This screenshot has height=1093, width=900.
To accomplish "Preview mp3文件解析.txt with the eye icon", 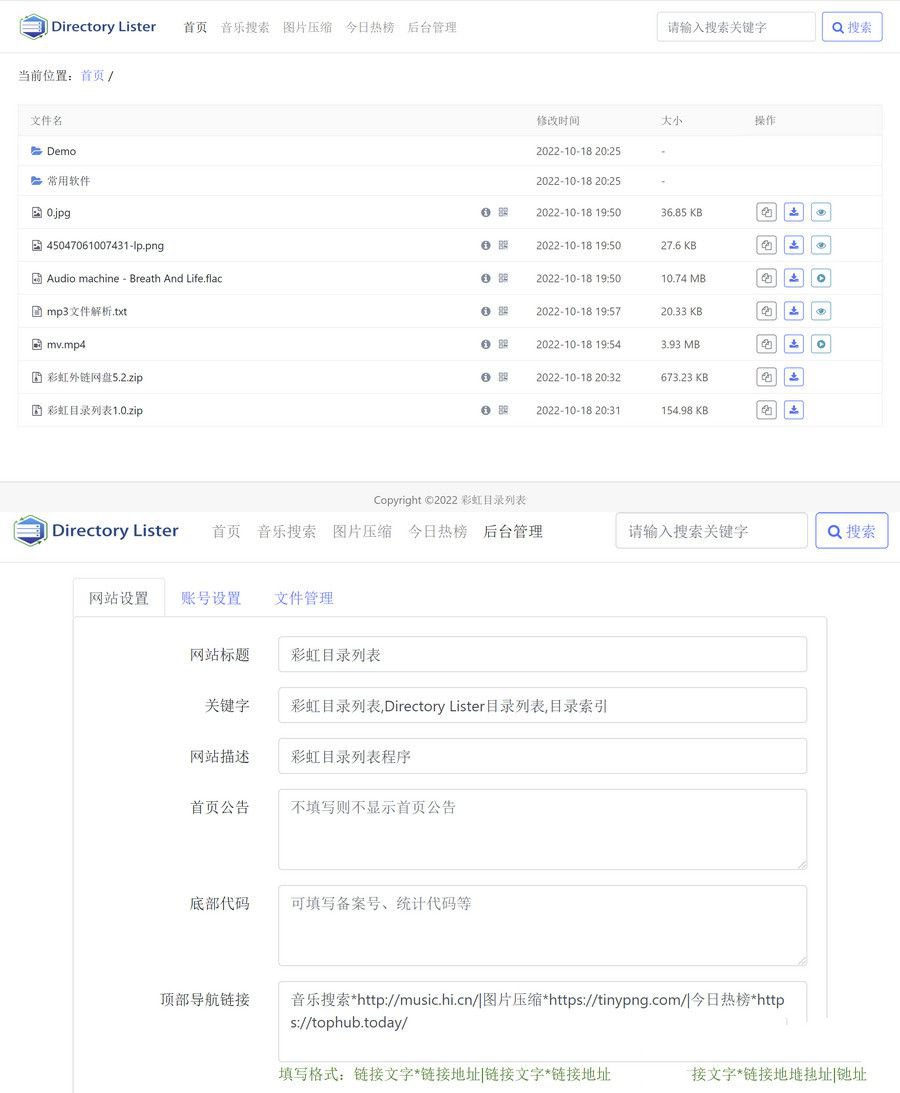I will [821, 311].
